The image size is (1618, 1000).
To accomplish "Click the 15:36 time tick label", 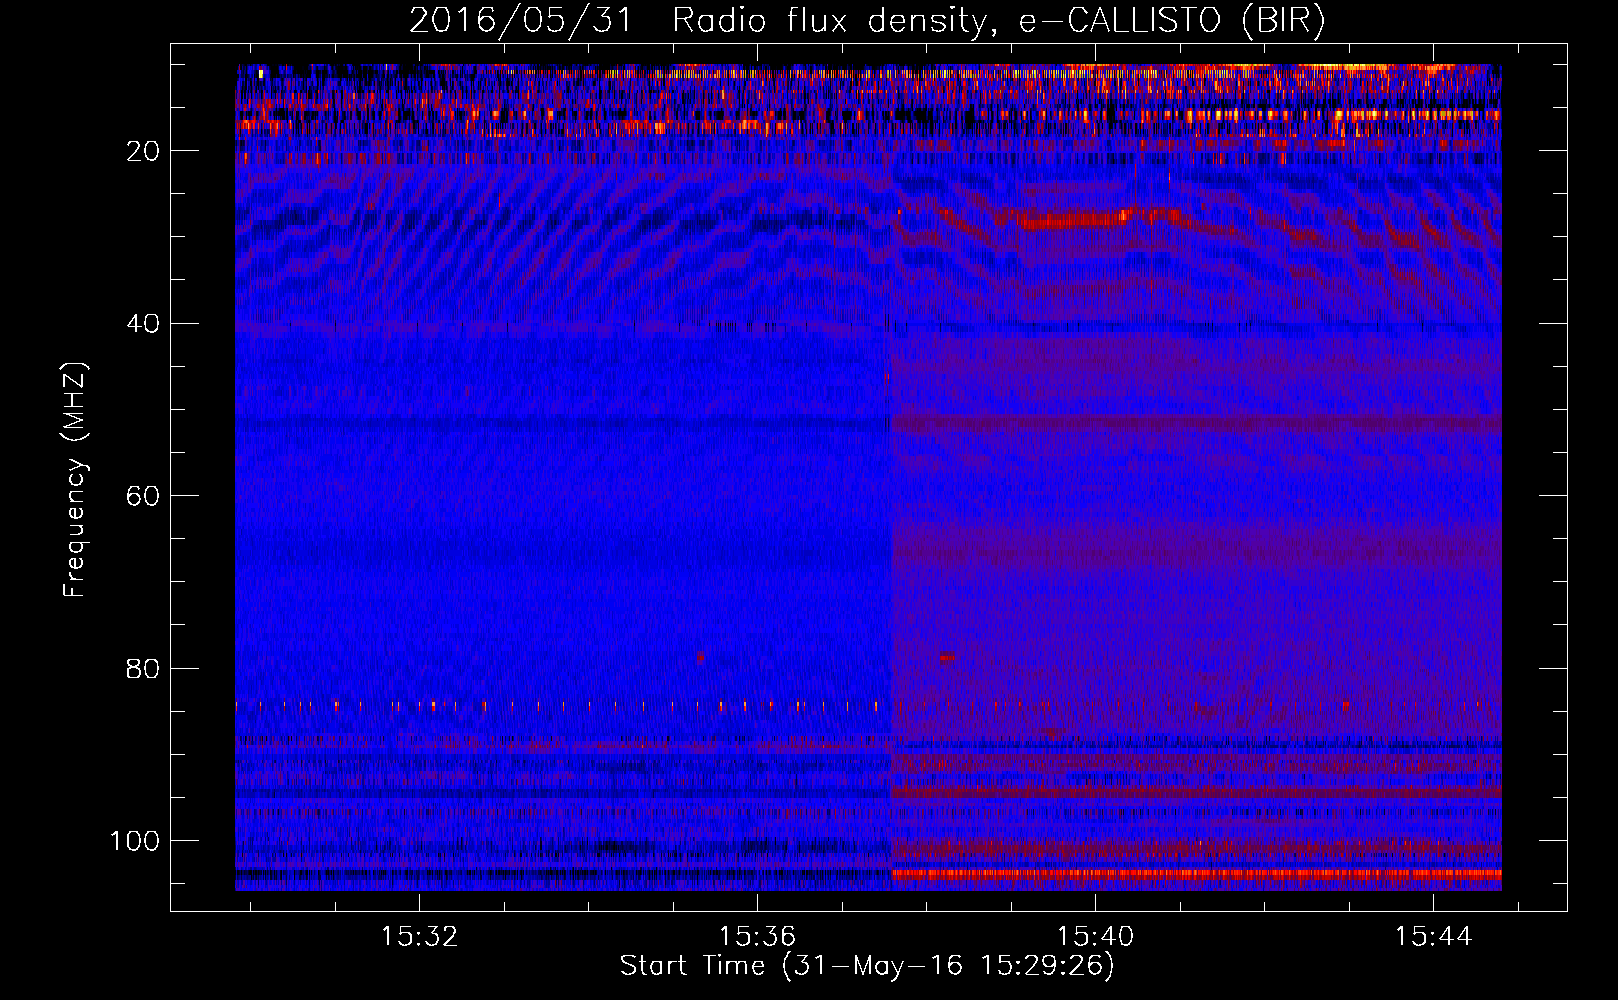I will click(x=757, y=937).
